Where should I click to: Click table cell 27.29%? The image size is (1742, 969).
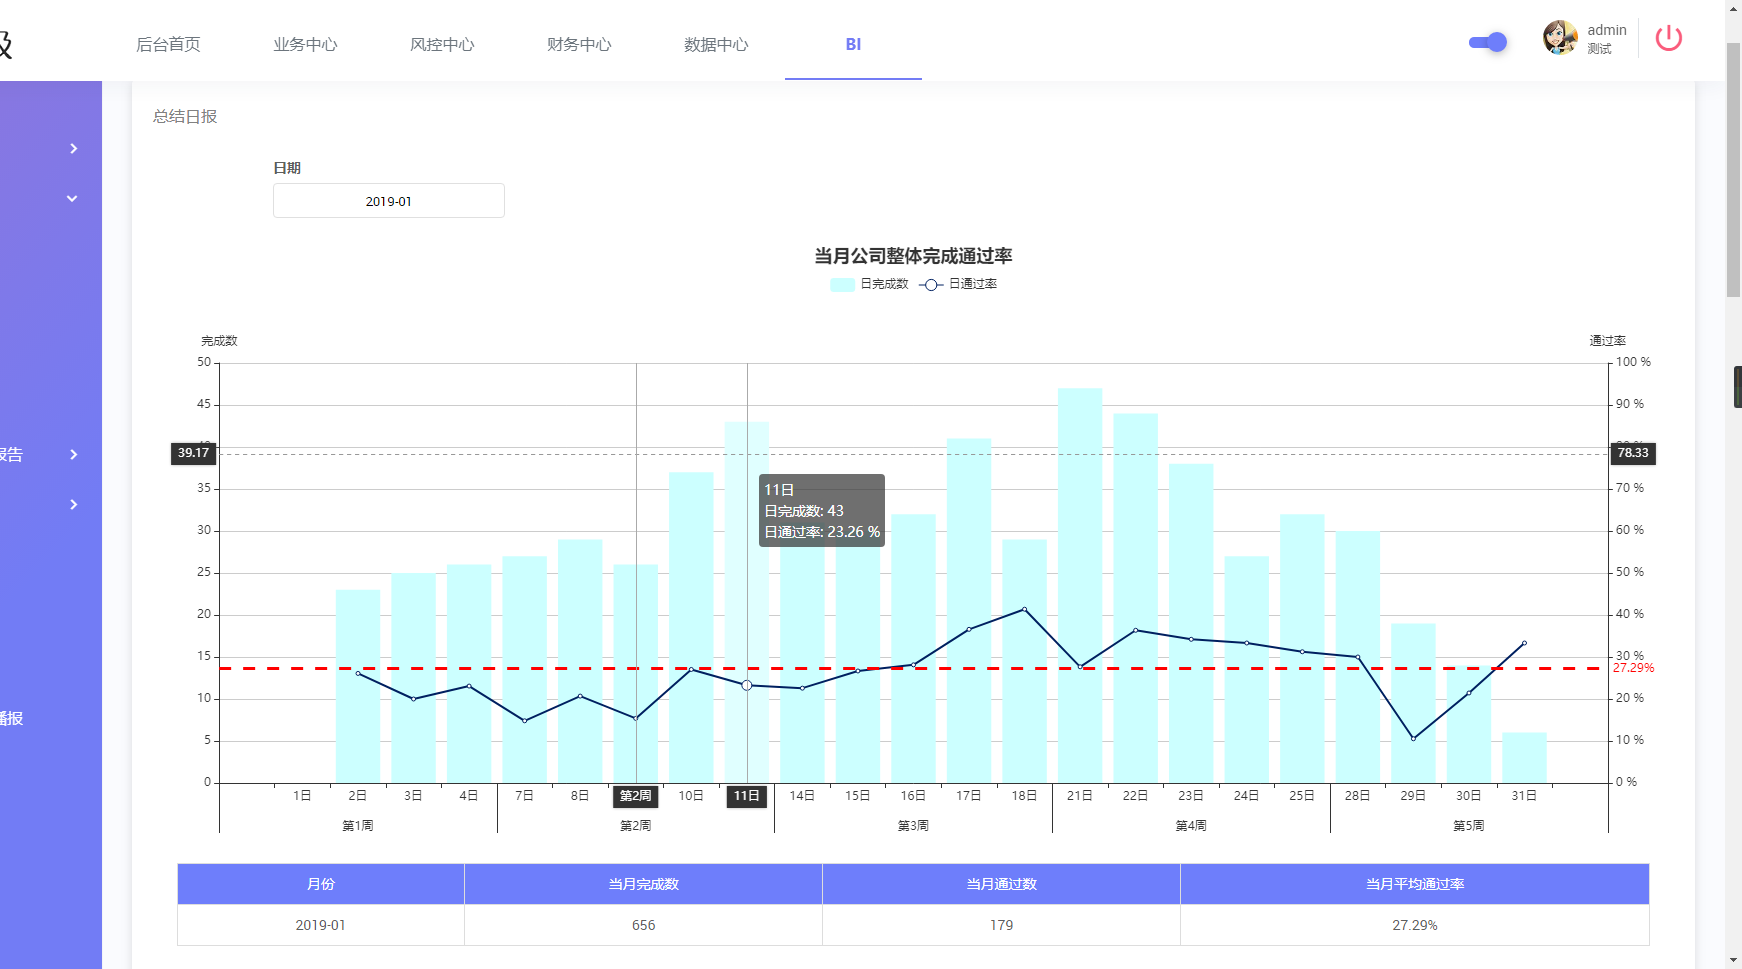[x=1415, y=925]
